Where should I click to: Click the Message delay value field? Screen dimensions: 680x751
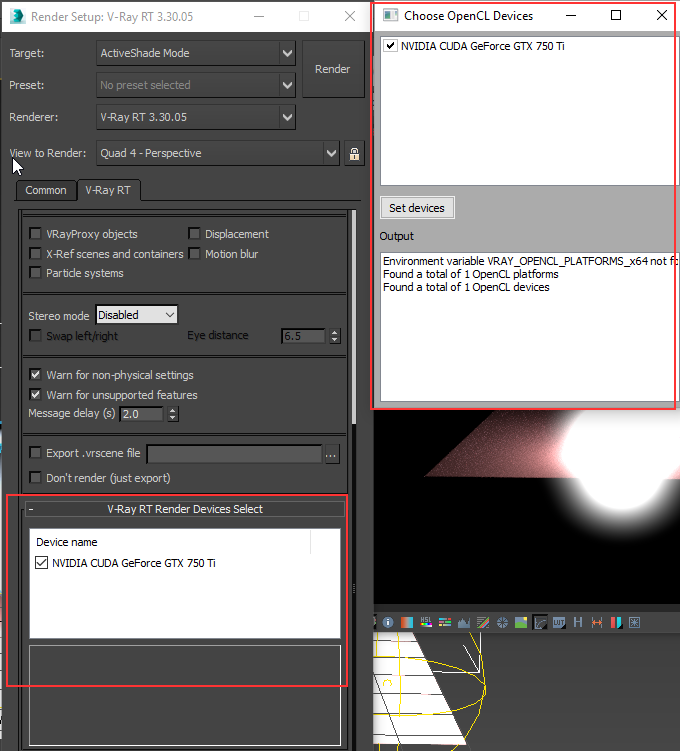[142, 414]
